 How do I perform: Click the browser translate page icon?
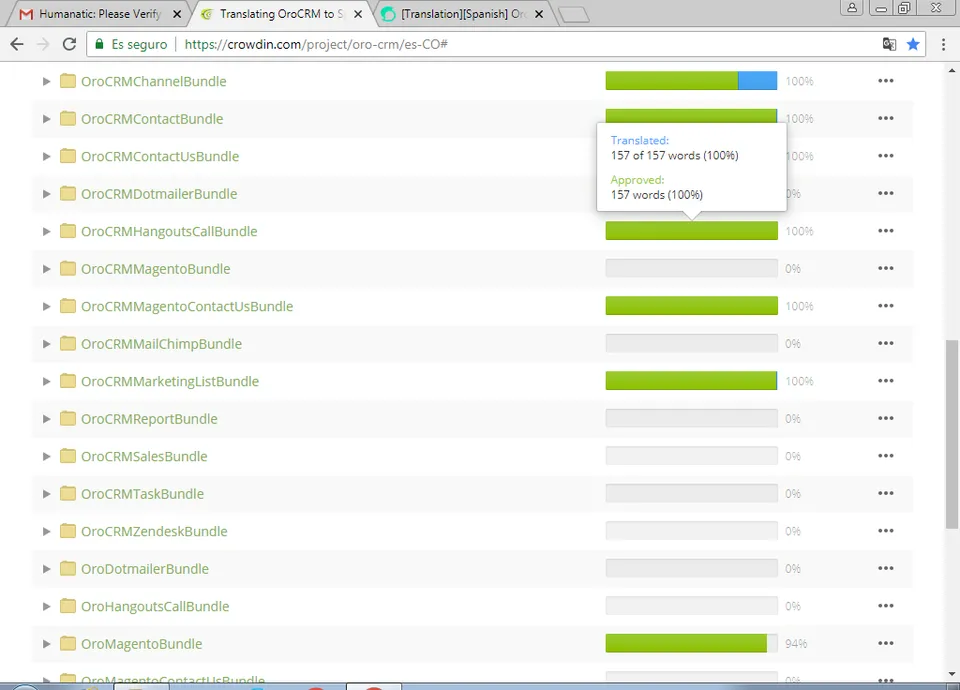[889, 44]
